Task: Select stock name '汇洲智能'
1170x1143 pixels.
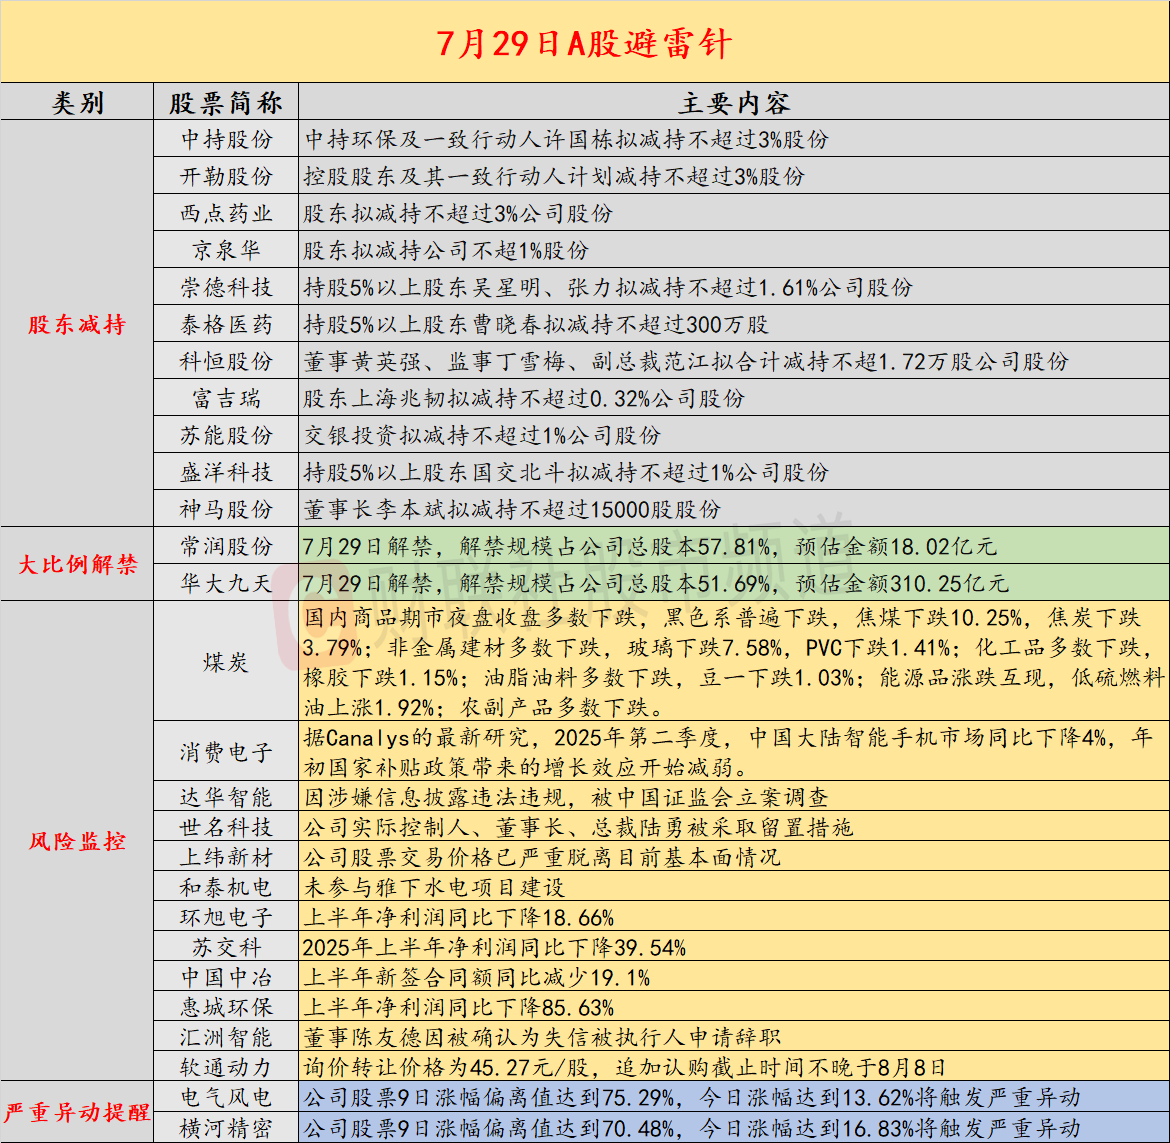Action: tap(226, 1037)
